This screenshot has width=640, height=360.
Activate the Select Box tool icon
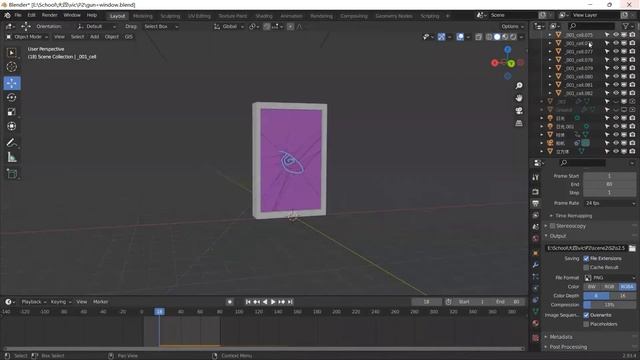(12, 52)
